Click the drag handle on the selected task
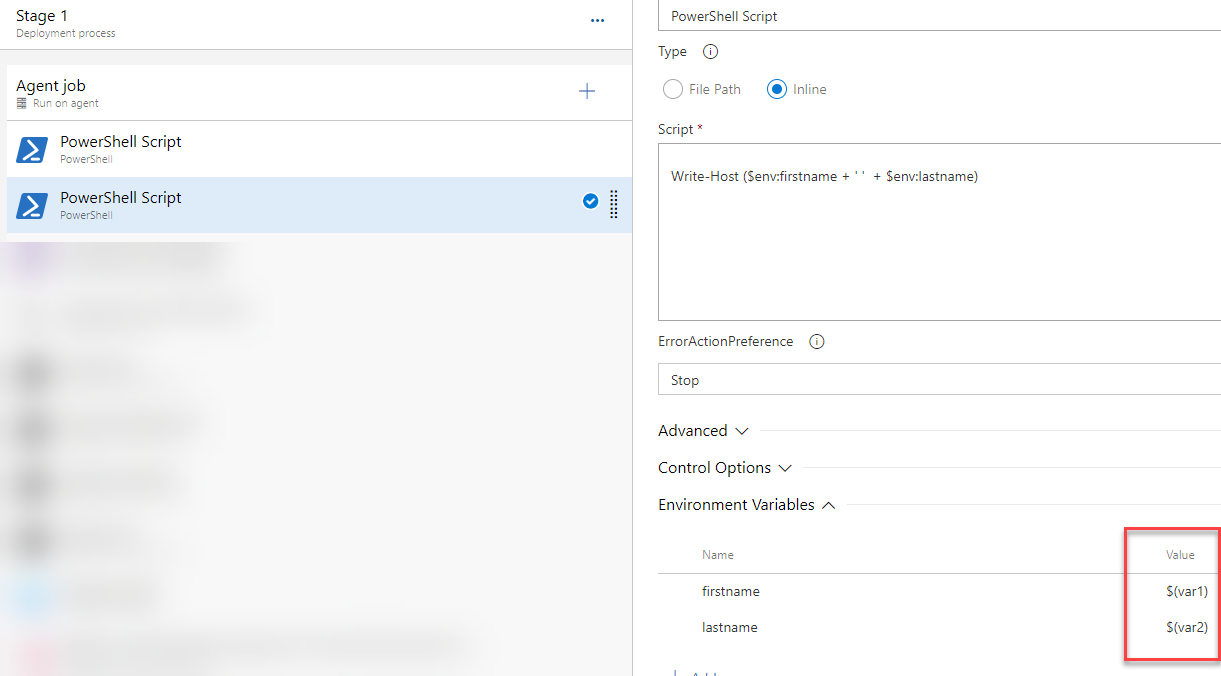1221x676 pixels. 613,204
